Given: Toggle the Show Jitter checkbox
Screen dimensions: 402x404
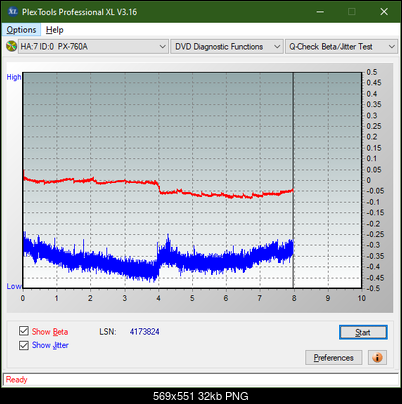Looking at the screenshot, I should 24,345.
